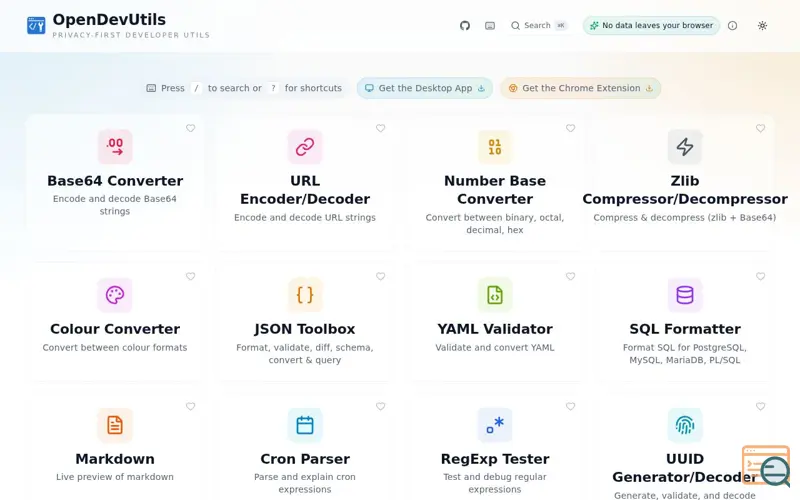Favorite the YAML Validator card
This screenshot has height=500, width=800.
pos(570,276)
